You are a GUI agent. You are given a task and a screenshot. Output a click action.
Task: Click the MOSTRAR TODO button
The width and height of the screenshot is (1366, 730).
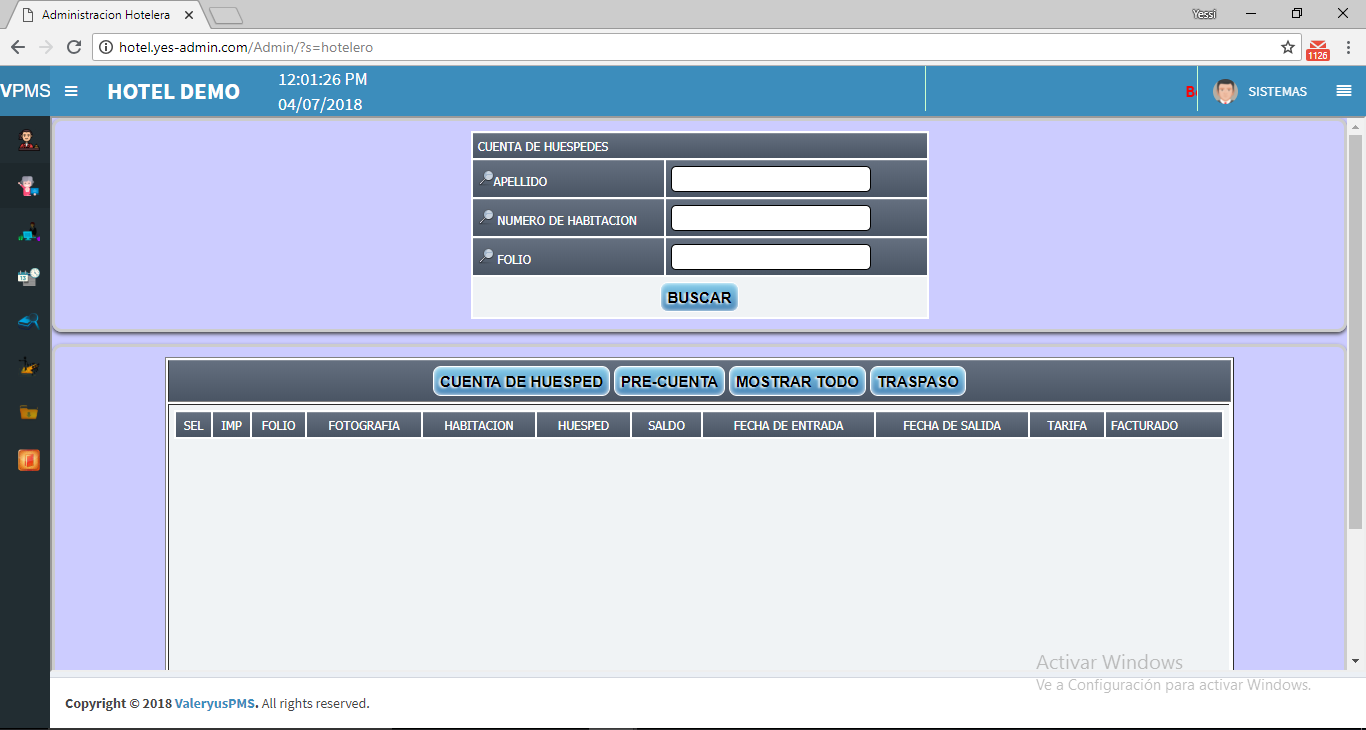797,381
